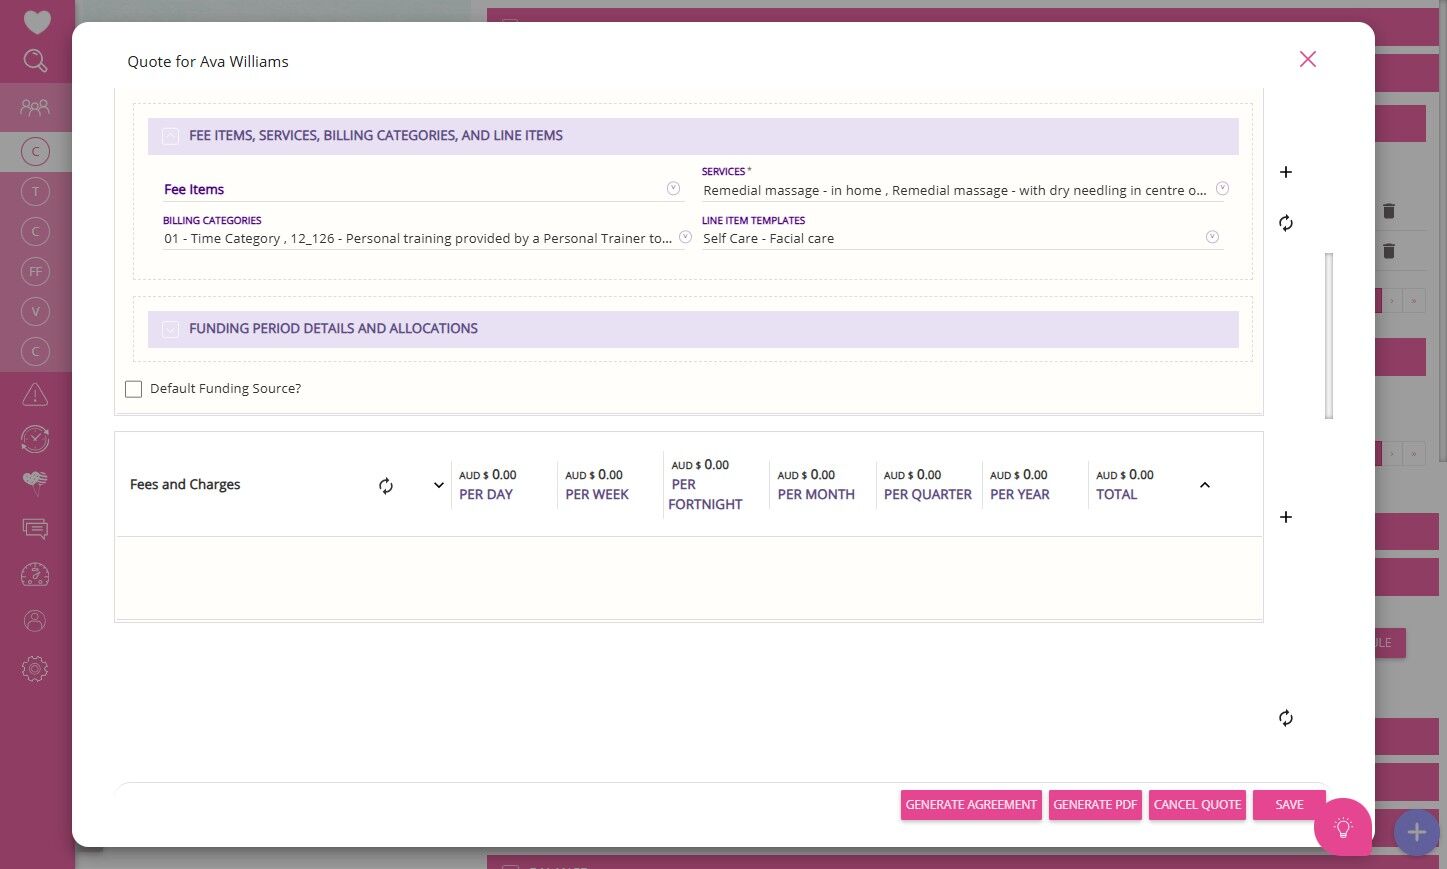Click refresh icon beside Line Item Templates
The height and width of the screenshot is (869, 1447).
click(x=1286, y=223)
